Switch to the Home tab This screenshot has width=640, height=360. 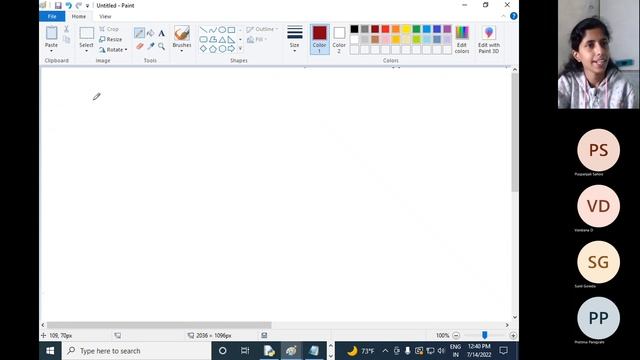79,16
